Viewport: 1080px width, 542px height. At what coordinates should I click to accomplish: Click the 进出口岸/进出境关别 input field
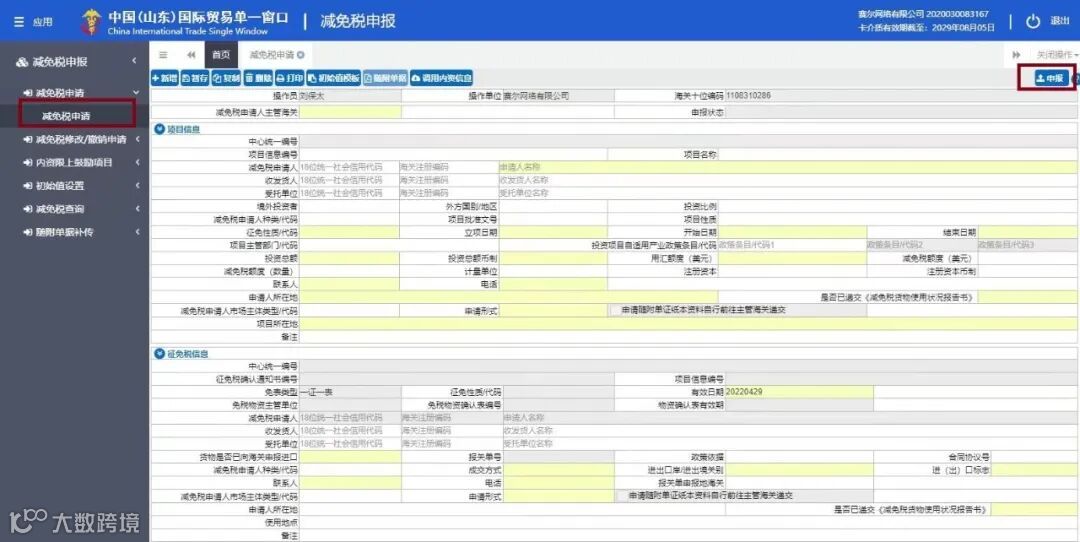pos(799,470)
